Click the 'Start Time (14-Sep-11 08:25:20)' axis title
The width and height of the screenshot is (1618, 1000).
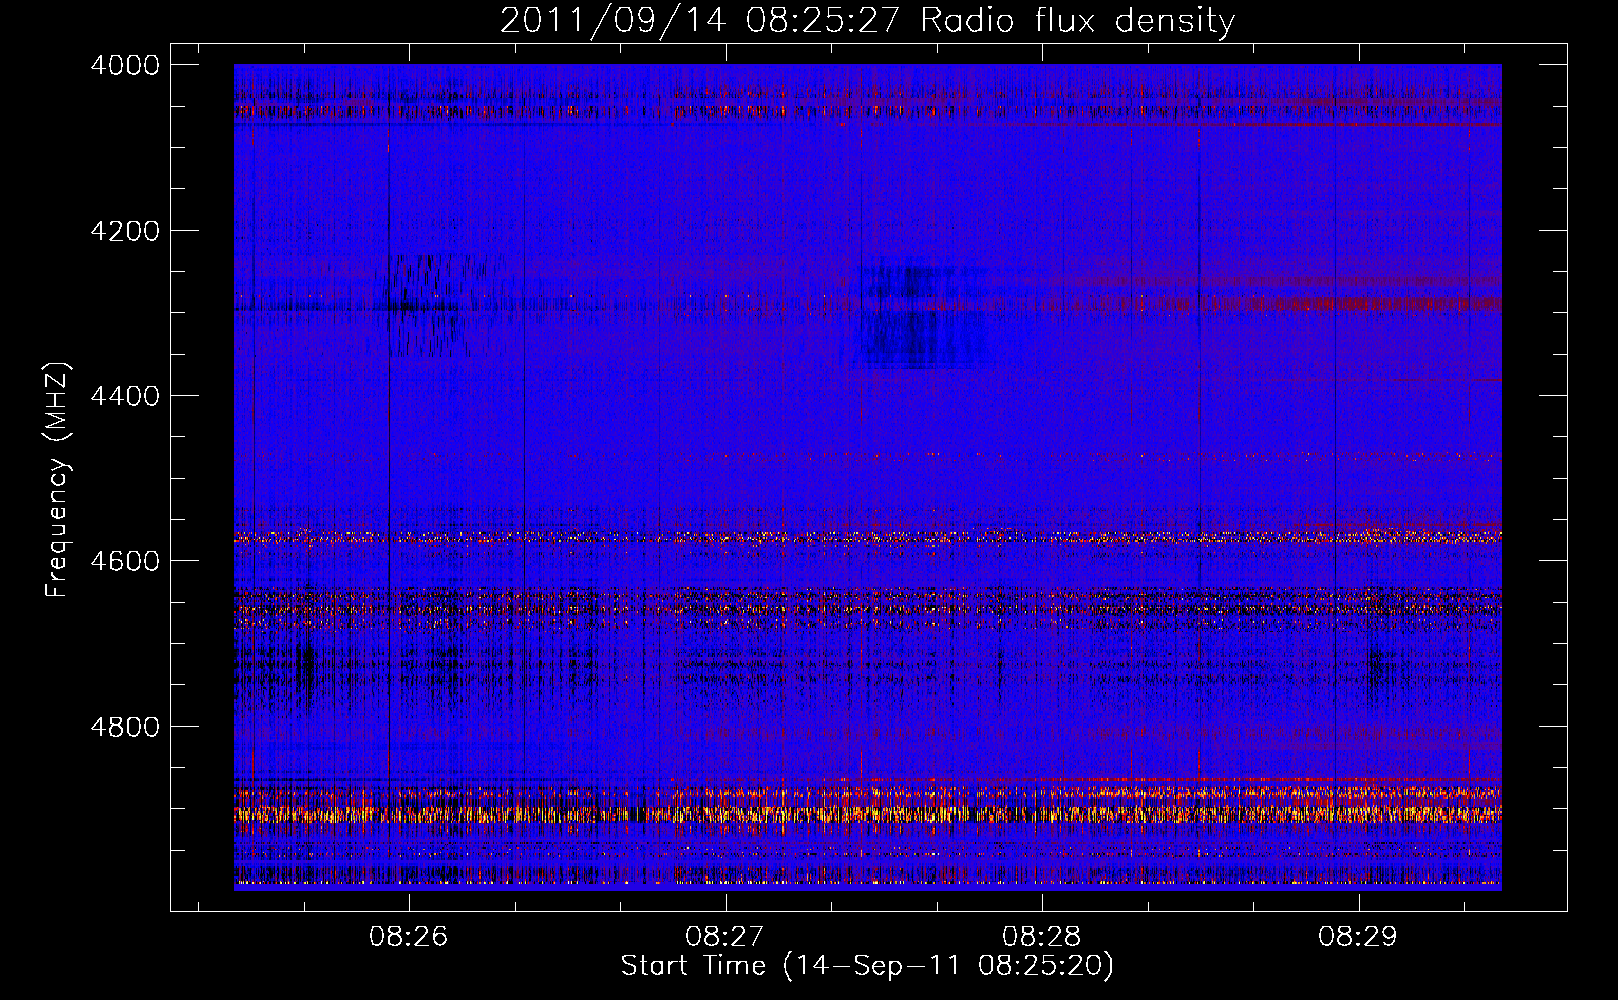pos(867,966)
